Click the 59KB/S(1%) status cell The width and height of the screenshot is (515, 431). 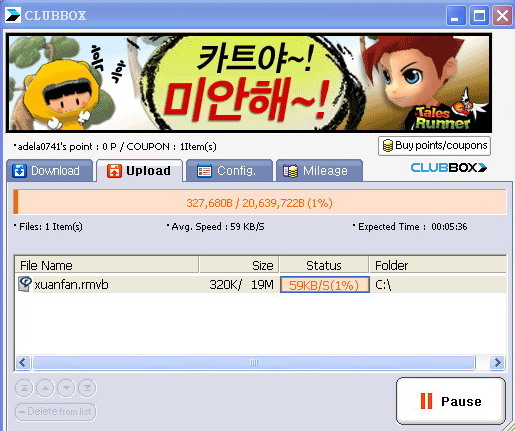pyautogui.click(x=325, y=285)
